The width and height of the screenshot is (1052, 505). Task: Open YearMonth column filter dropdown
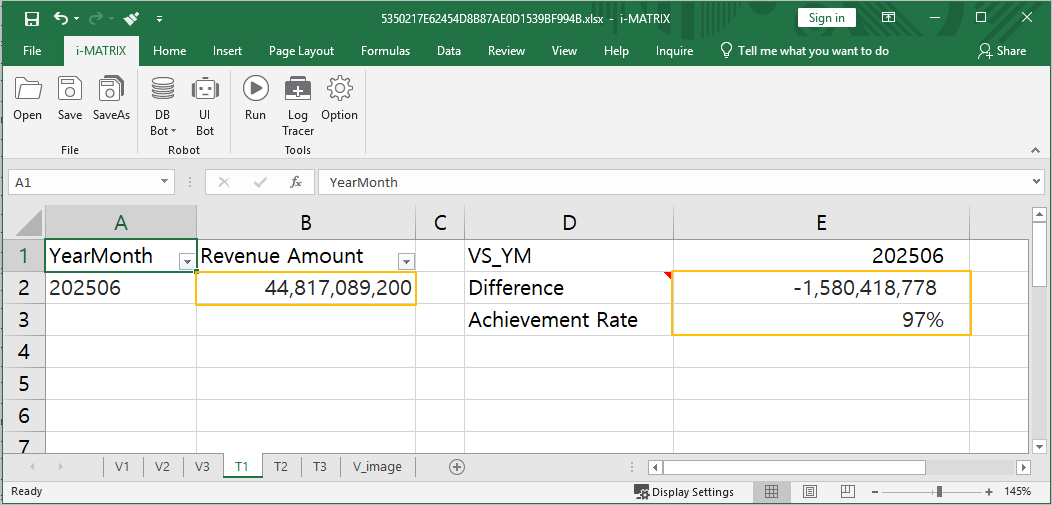click(x=186, y=262)
